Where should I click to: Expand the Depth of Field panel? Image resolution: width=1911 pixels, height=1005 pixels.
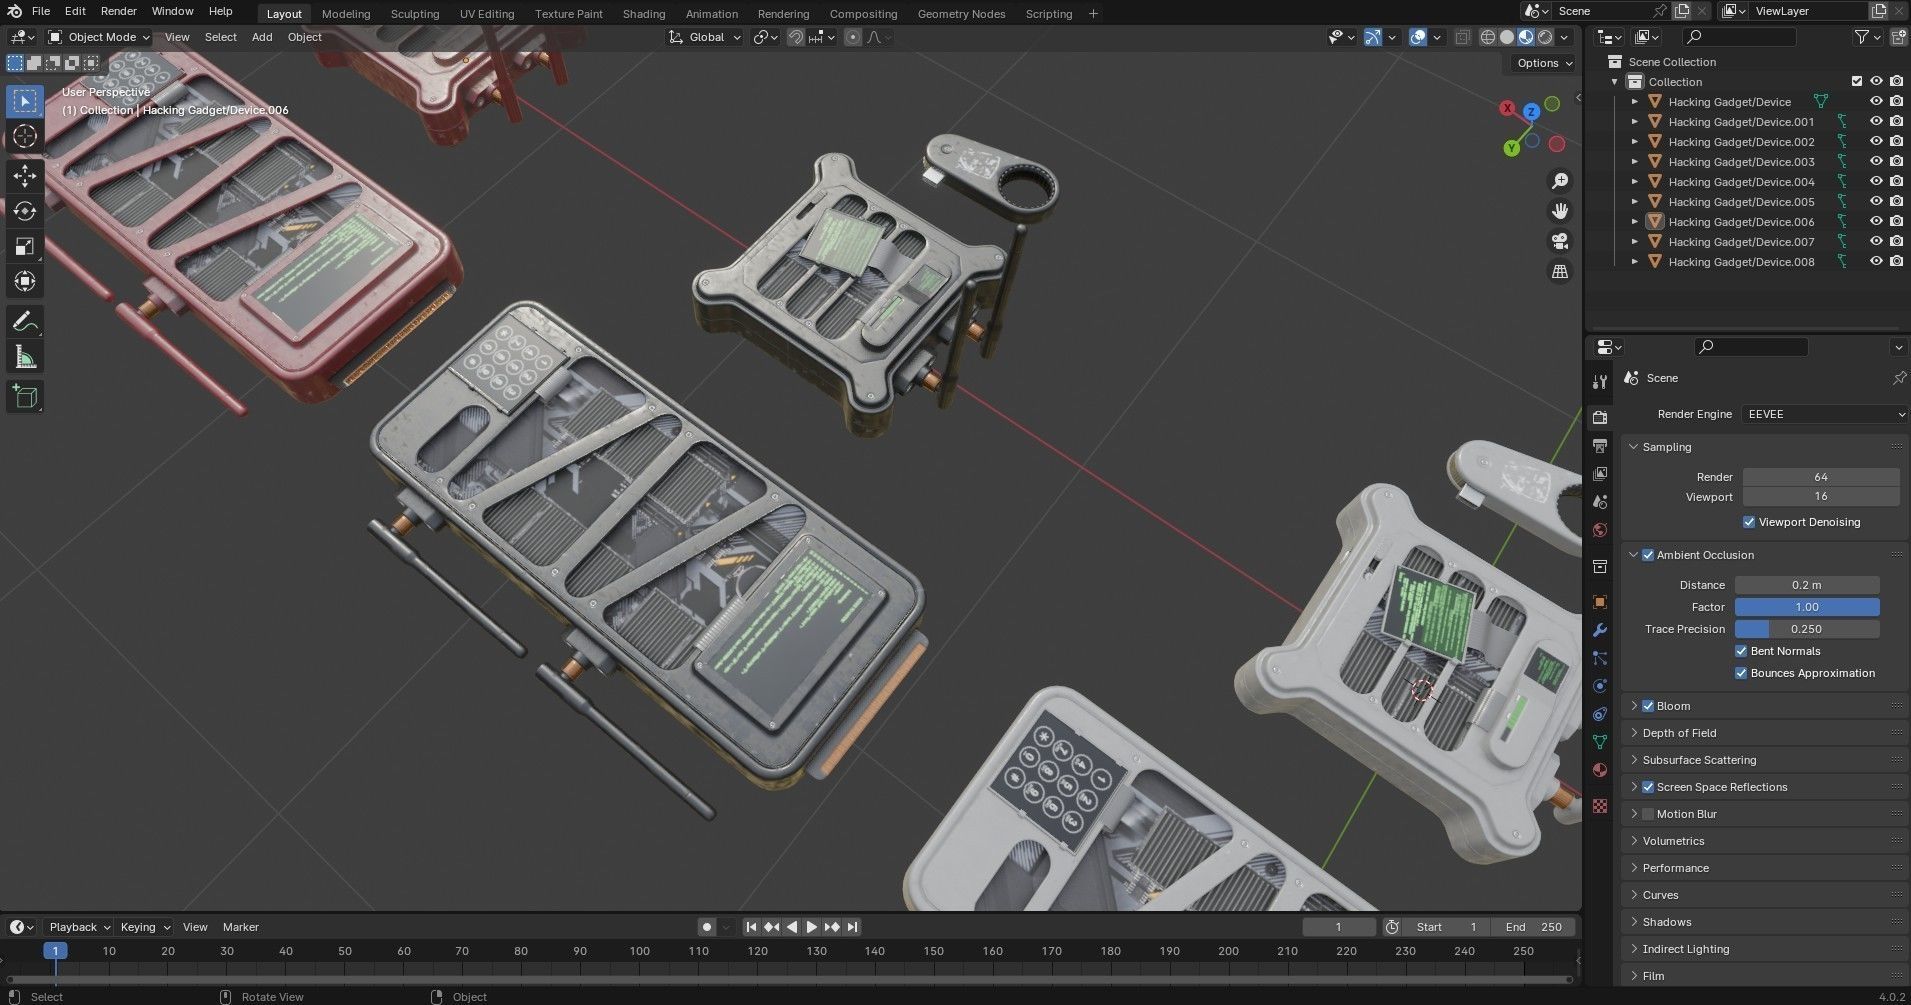[1679, 733]
